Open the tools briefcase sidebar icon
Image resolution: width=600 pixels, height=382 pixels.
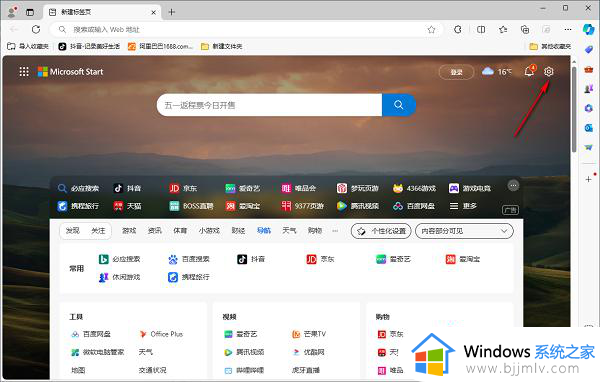click(x=589, y=69)
